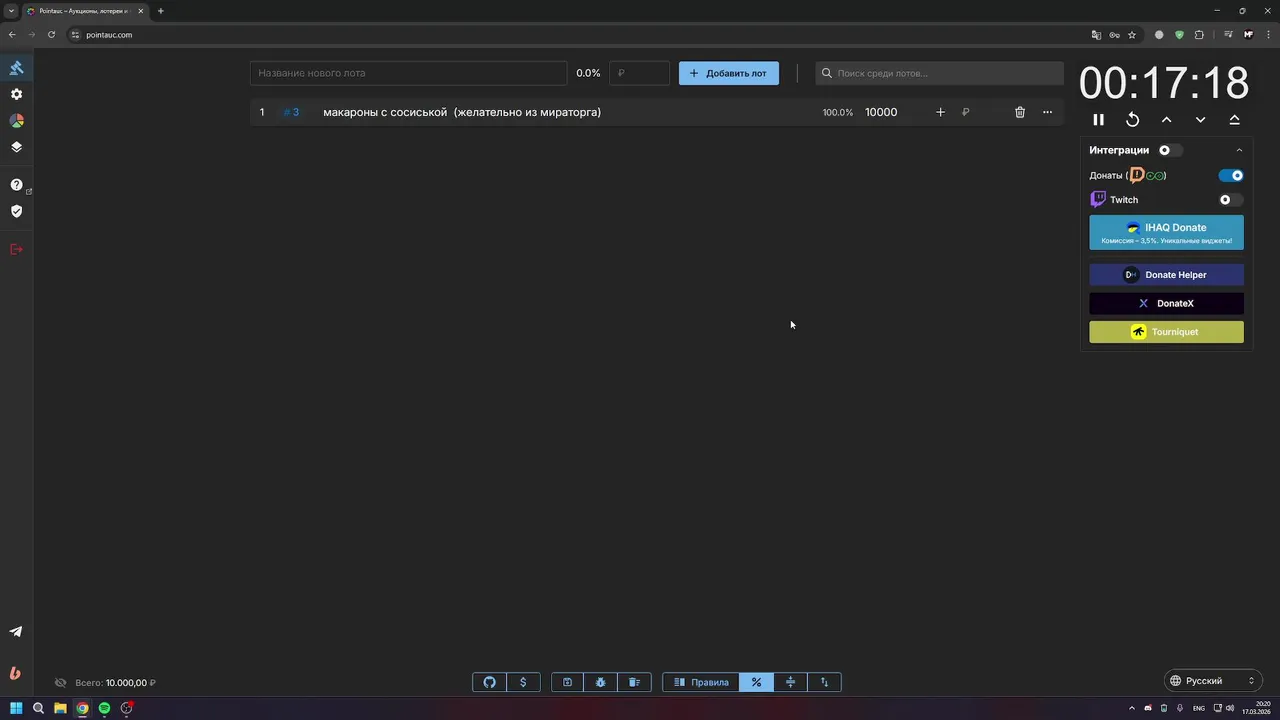Click the Добавить лот button

tap(729, 73)
